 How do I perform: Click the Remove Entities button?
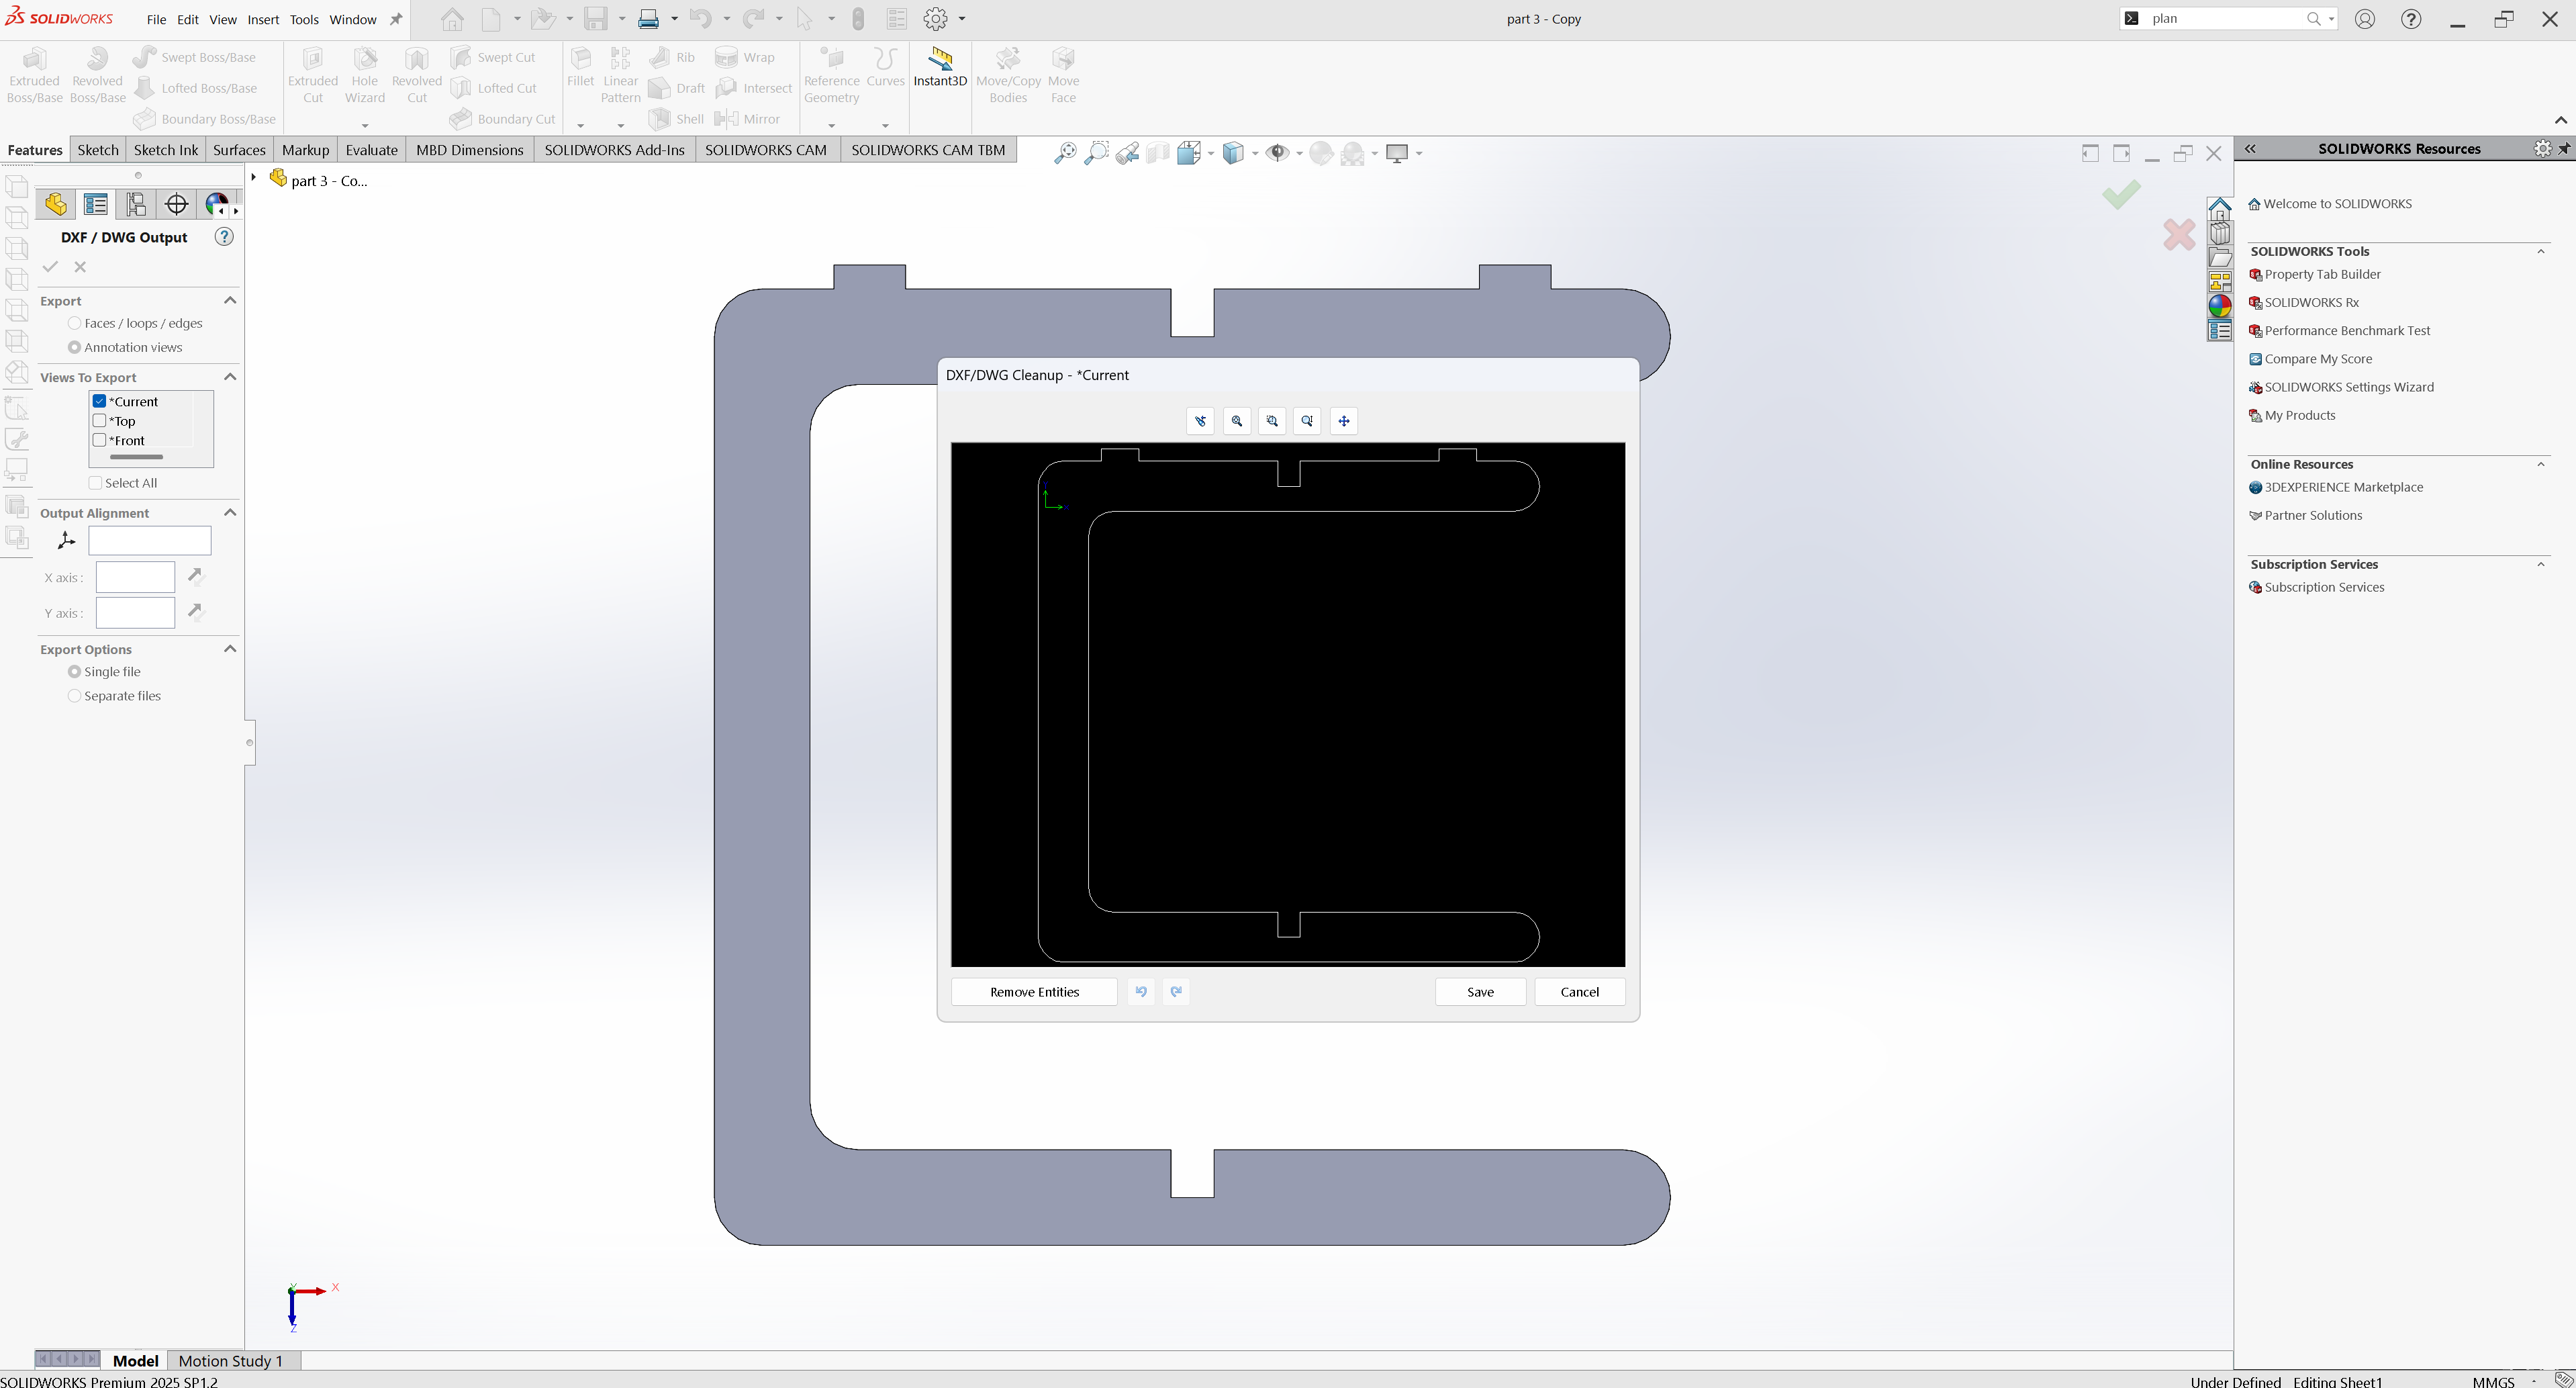1034,992
